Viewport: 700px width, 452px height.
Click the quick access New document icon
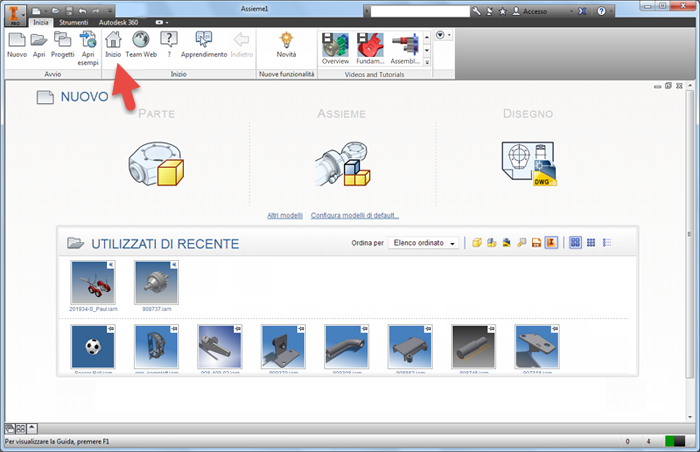pos(36,11)
